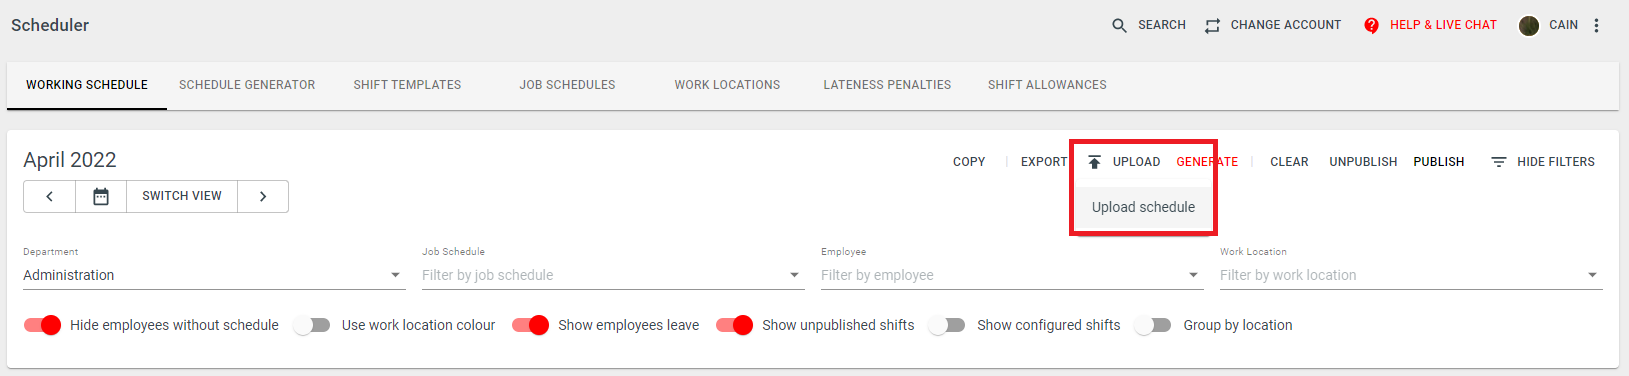This screenshot has width=1629, height=376.
Task: Click the CAIN user avatar
Action: click(1528, 25)
